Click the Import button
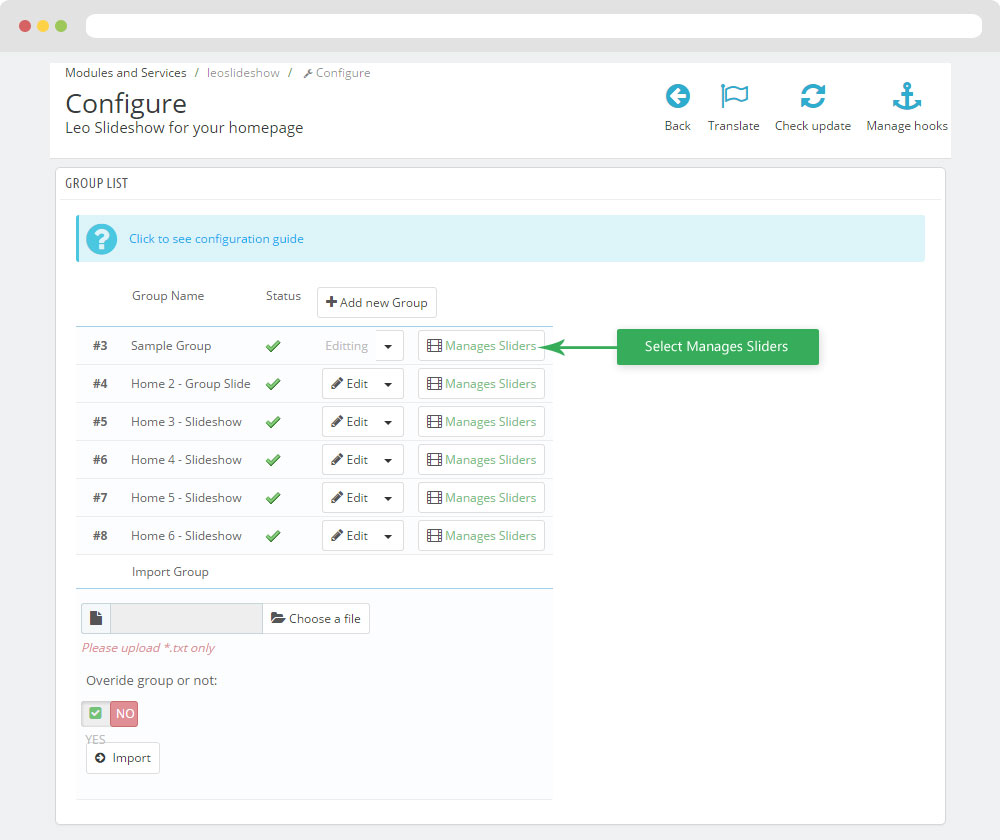This screenshot has width=1000, height=840. 123,758
